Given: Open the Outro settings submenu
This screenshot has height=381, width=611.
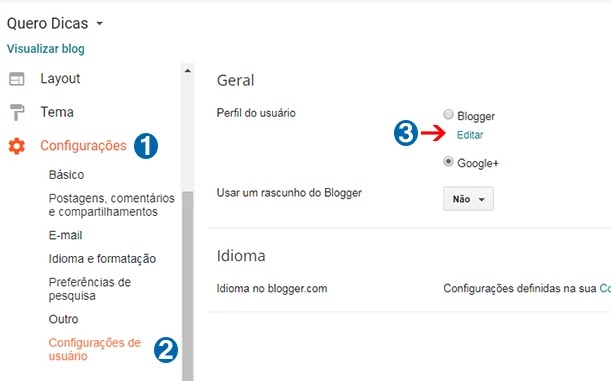Looking at the screenshot, I should (x=64, y=319).
